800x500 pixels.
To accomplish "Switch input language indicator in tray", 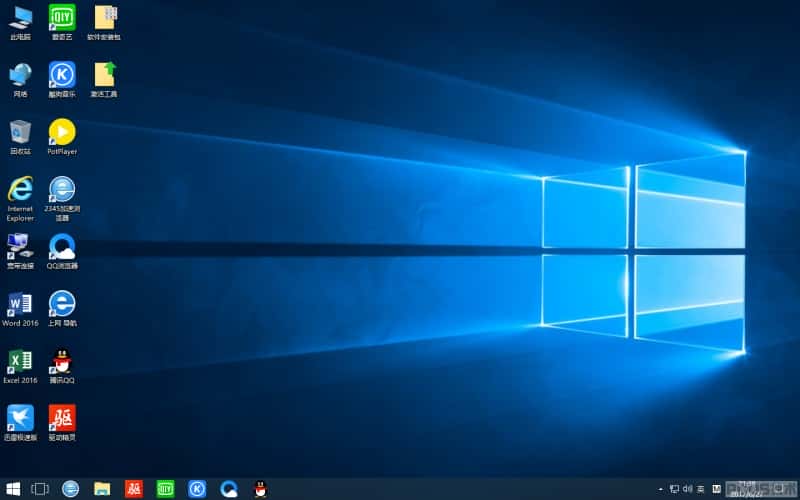I will click(x=701, y=489).
